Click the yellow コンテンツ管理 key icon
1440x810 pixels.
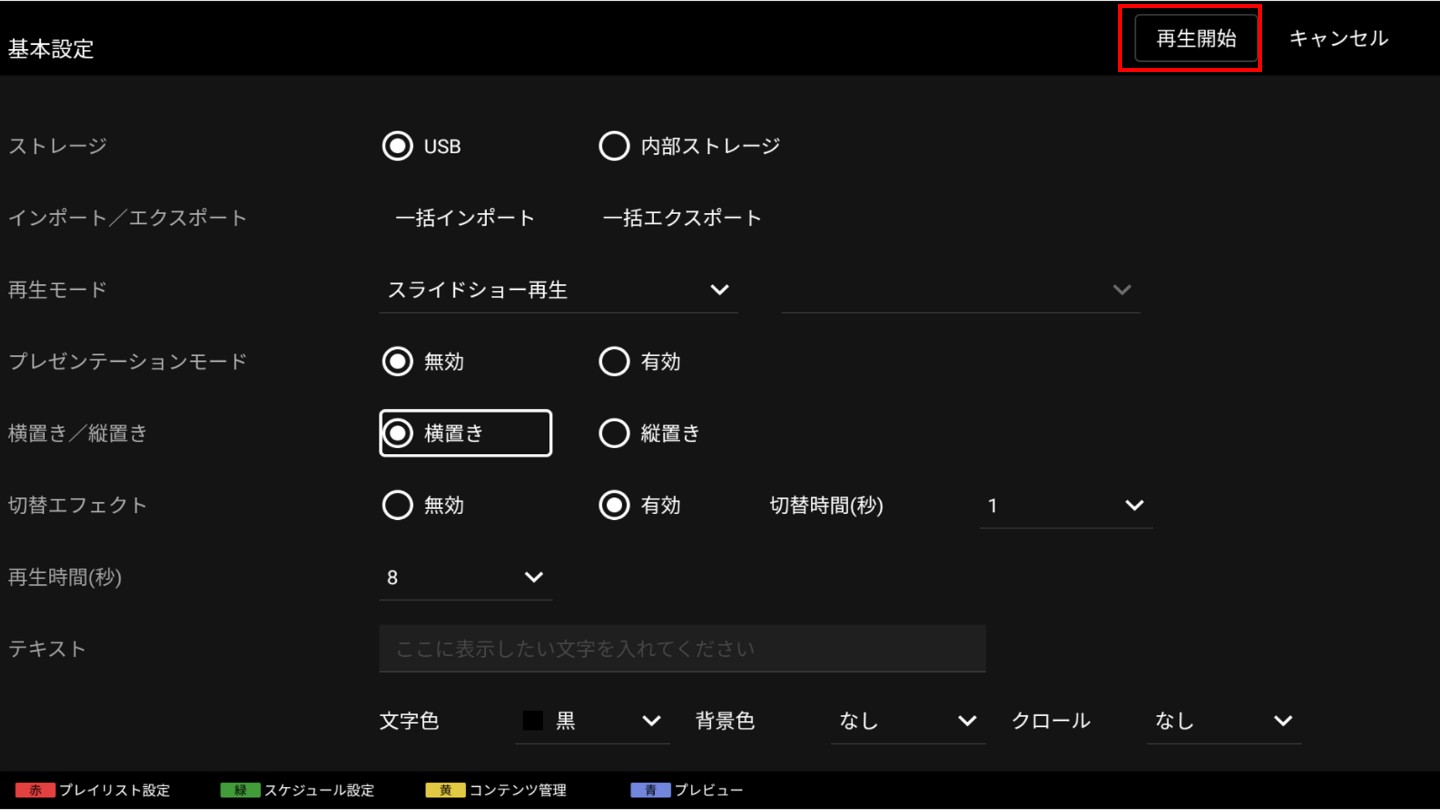click(x=445, y=790)
